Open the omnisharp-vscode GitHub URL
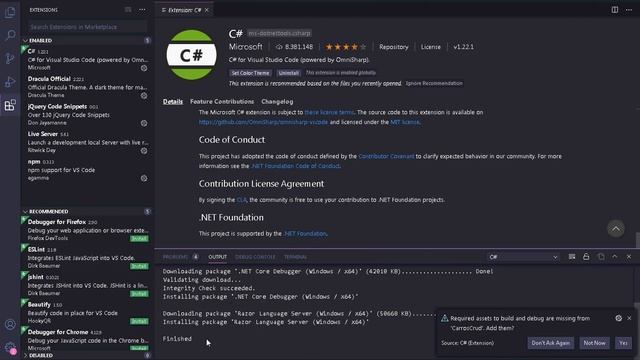640x360 pixels. coord(263,122)
